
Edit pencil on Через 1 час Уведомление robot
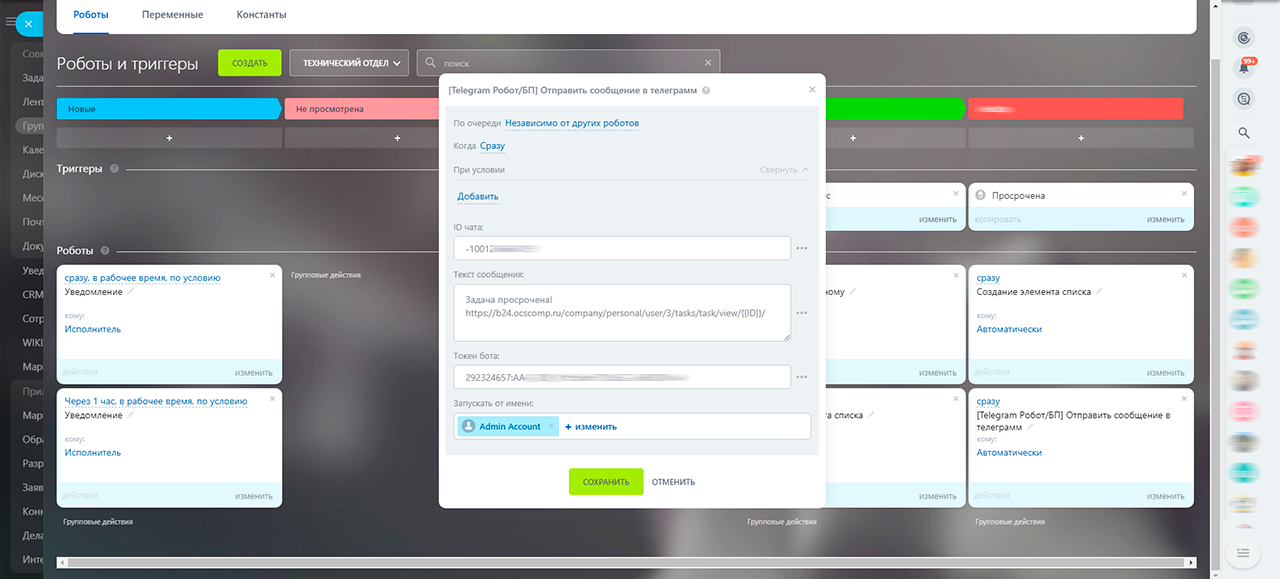click(x=130, y=415)
